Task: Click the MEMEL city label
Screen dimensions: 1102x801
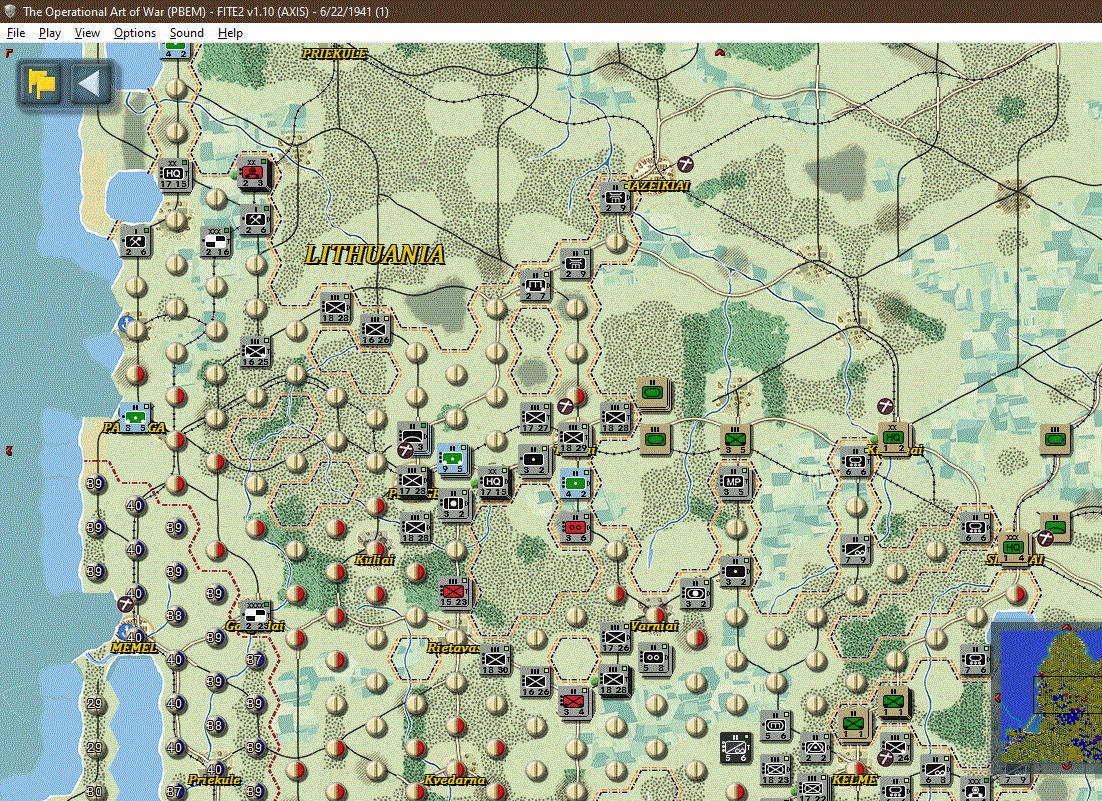Action: coord(134,647)
